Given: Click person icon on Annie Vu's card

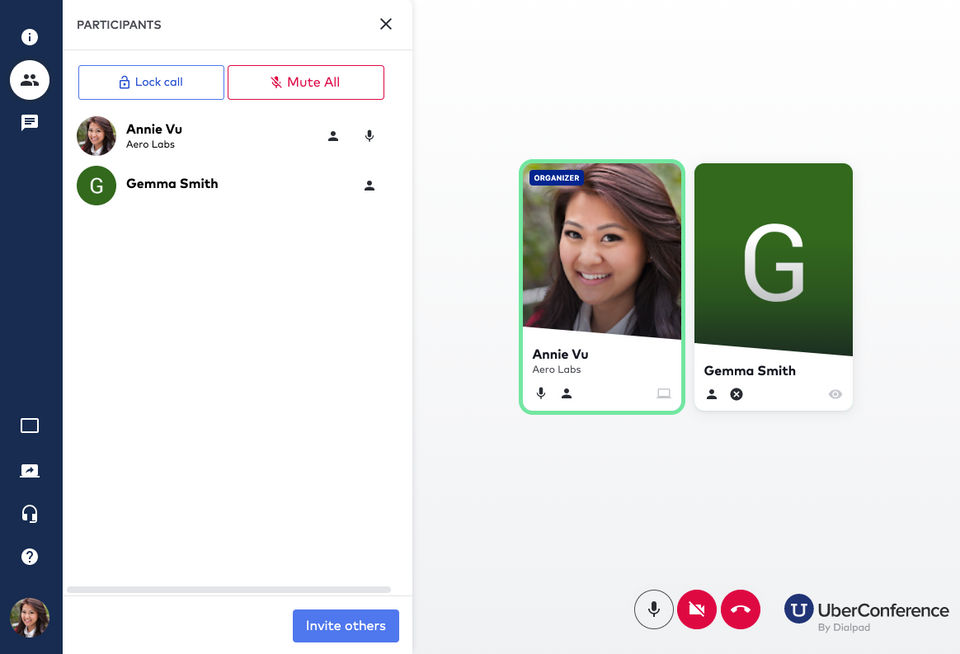Looking at the screenshot, I should [566, 393].
